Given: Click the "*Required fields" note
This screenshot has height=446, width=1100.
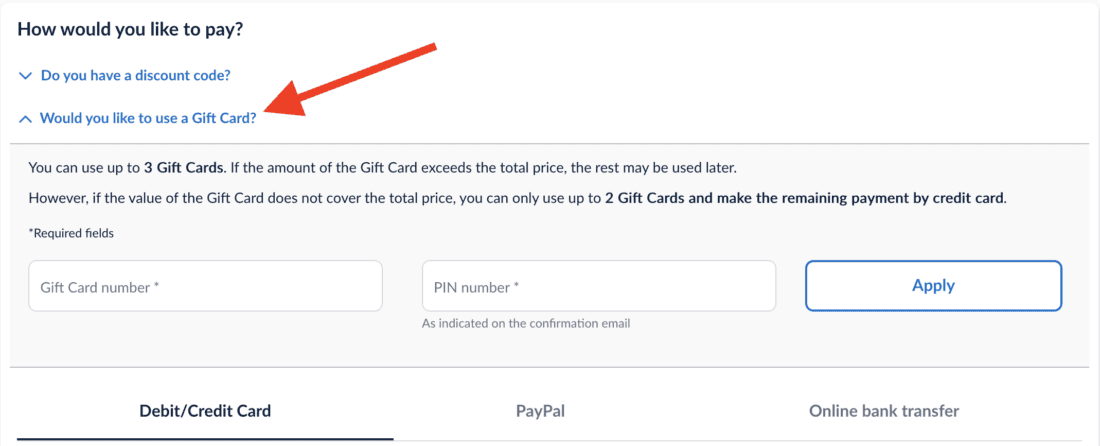Looking at the screenshot, I should pyautogui.click(x=71, y=234).
